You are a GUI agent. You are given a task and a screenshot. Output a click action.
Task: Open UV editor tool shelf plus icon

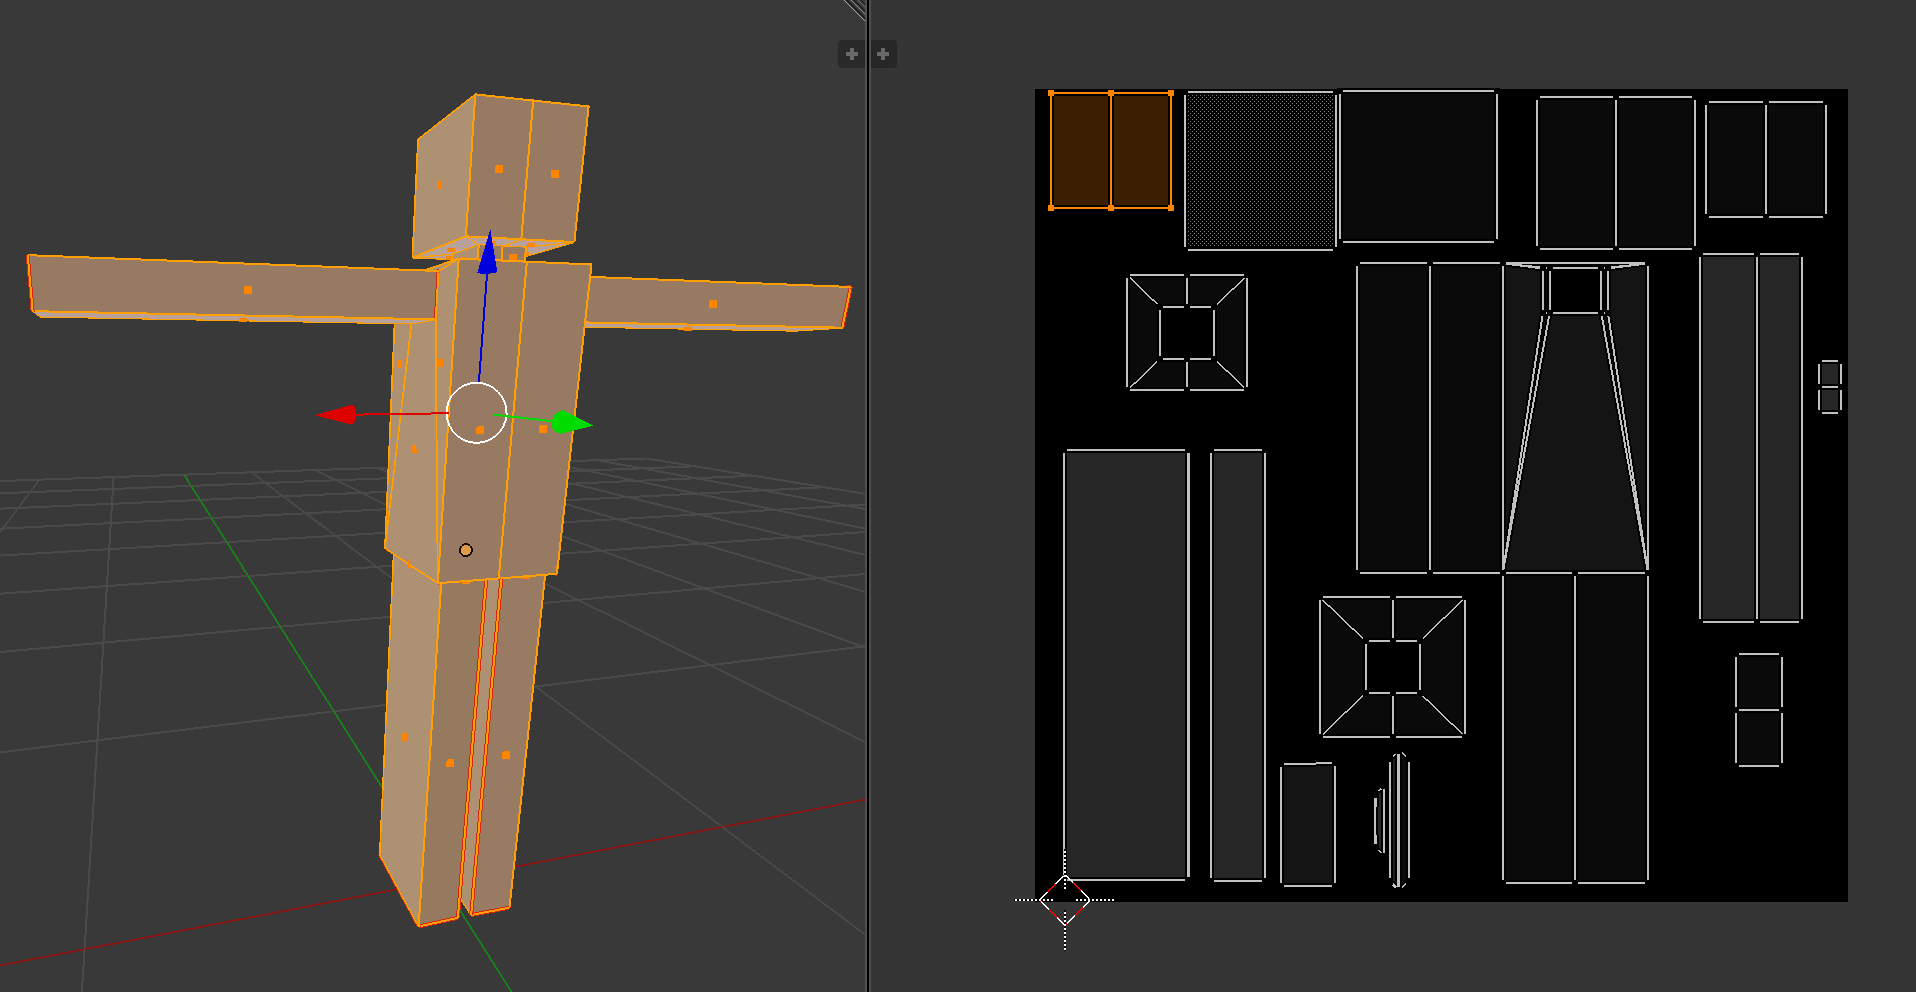pyautogui.click(x=883, y=54)
